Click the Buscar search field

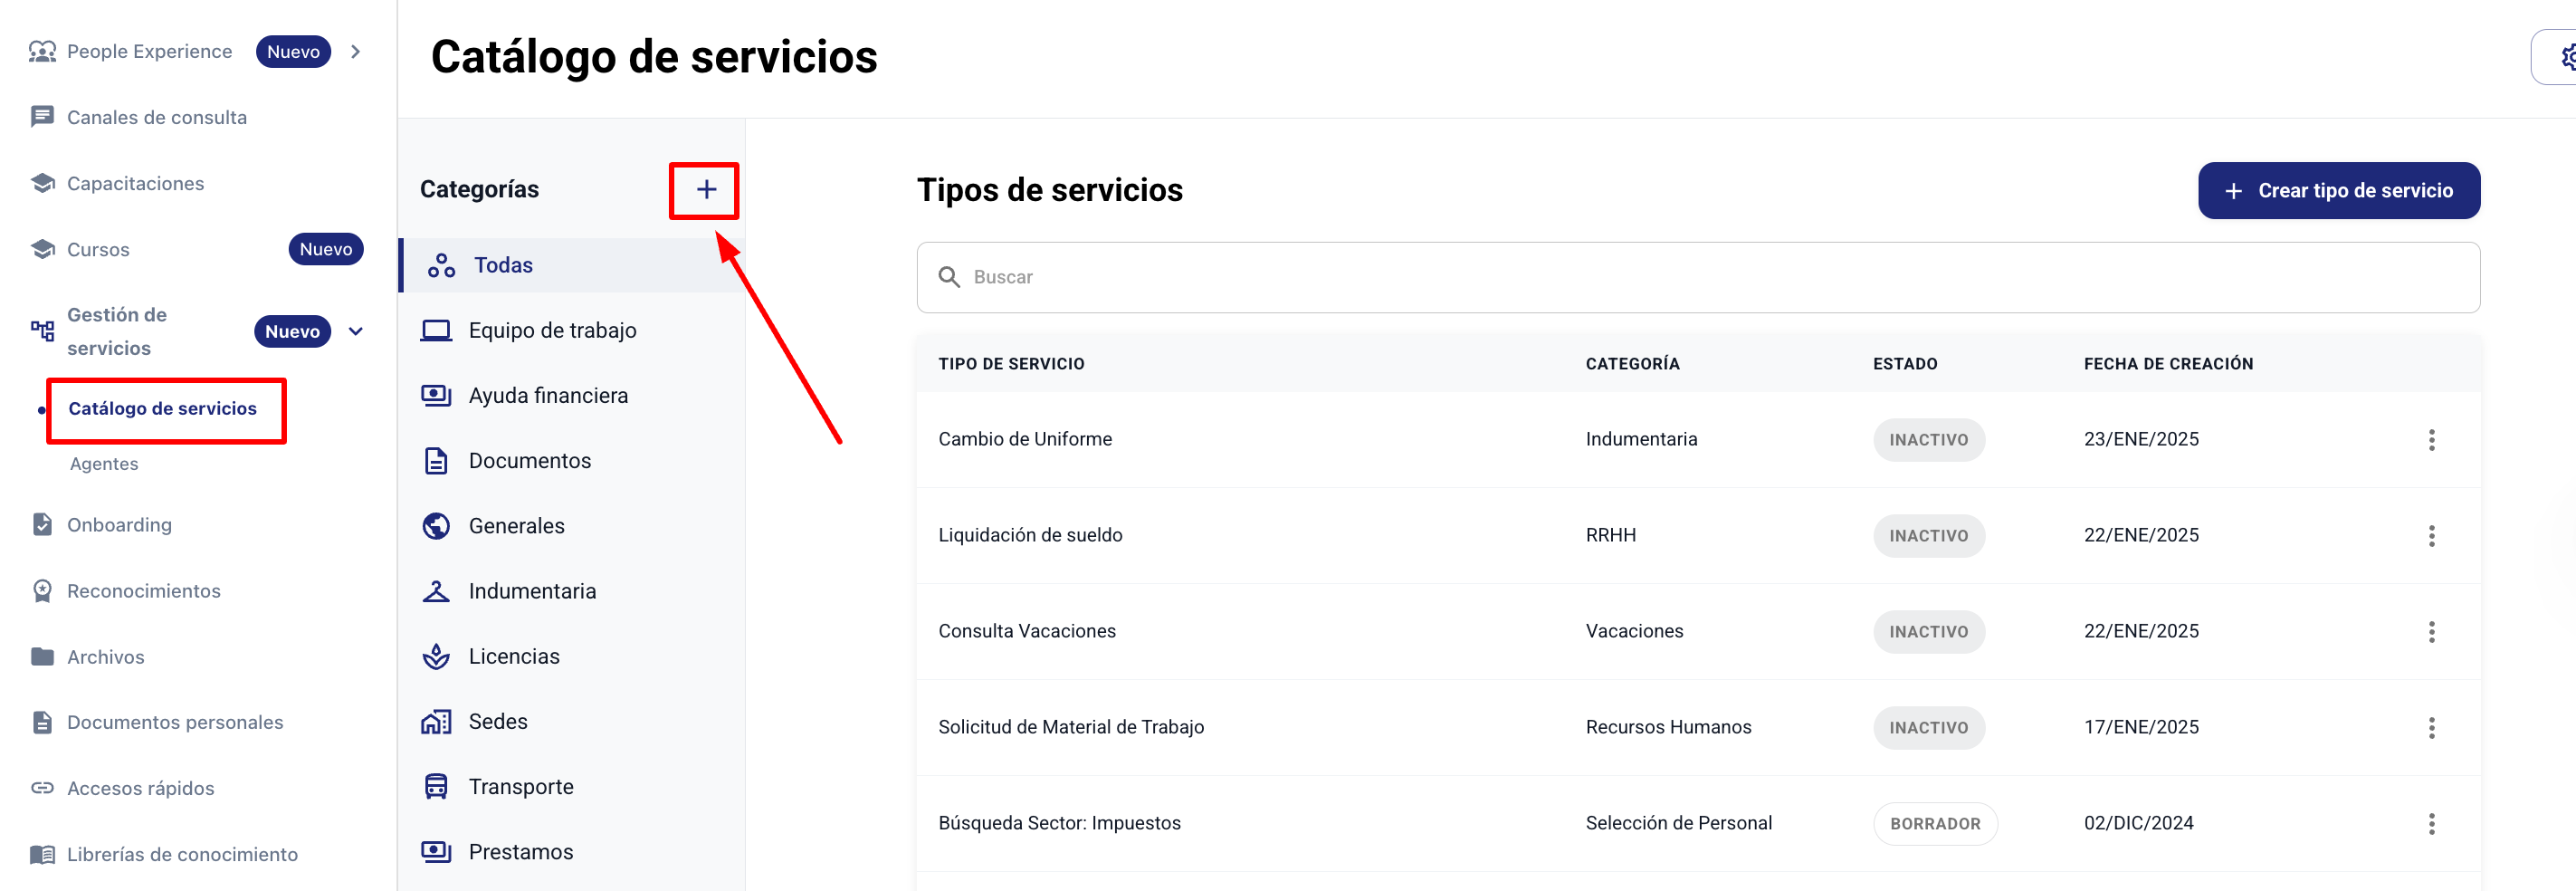pyautogui.click(x=1698, y=277)
